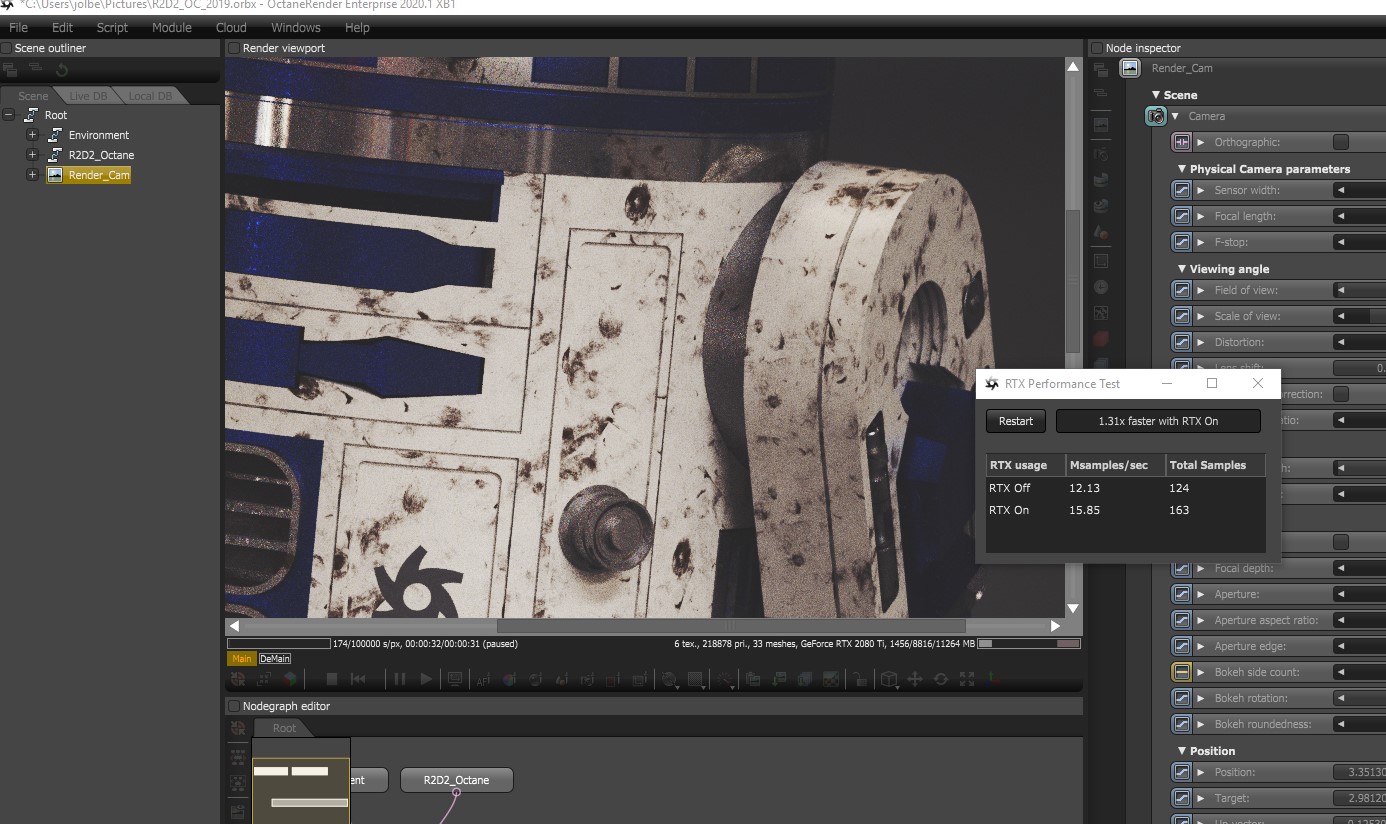Click the refresh icon in Scene outliner toolbar
1386x824 pixels.
[62, 70]
